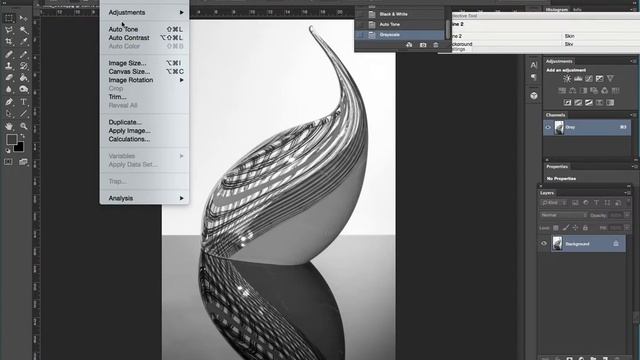The image size is (640, 360).
Task: Open Channels panel flyout menu
Action: click(634, 115)
